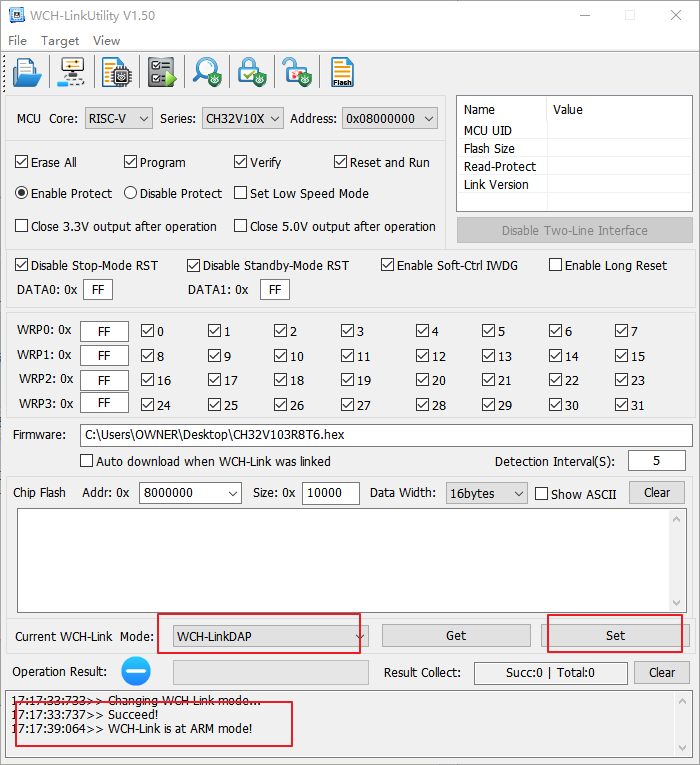This screenshot has height=765, width=700.
Task: Click the read chip info icon
Action: [117, 73]
